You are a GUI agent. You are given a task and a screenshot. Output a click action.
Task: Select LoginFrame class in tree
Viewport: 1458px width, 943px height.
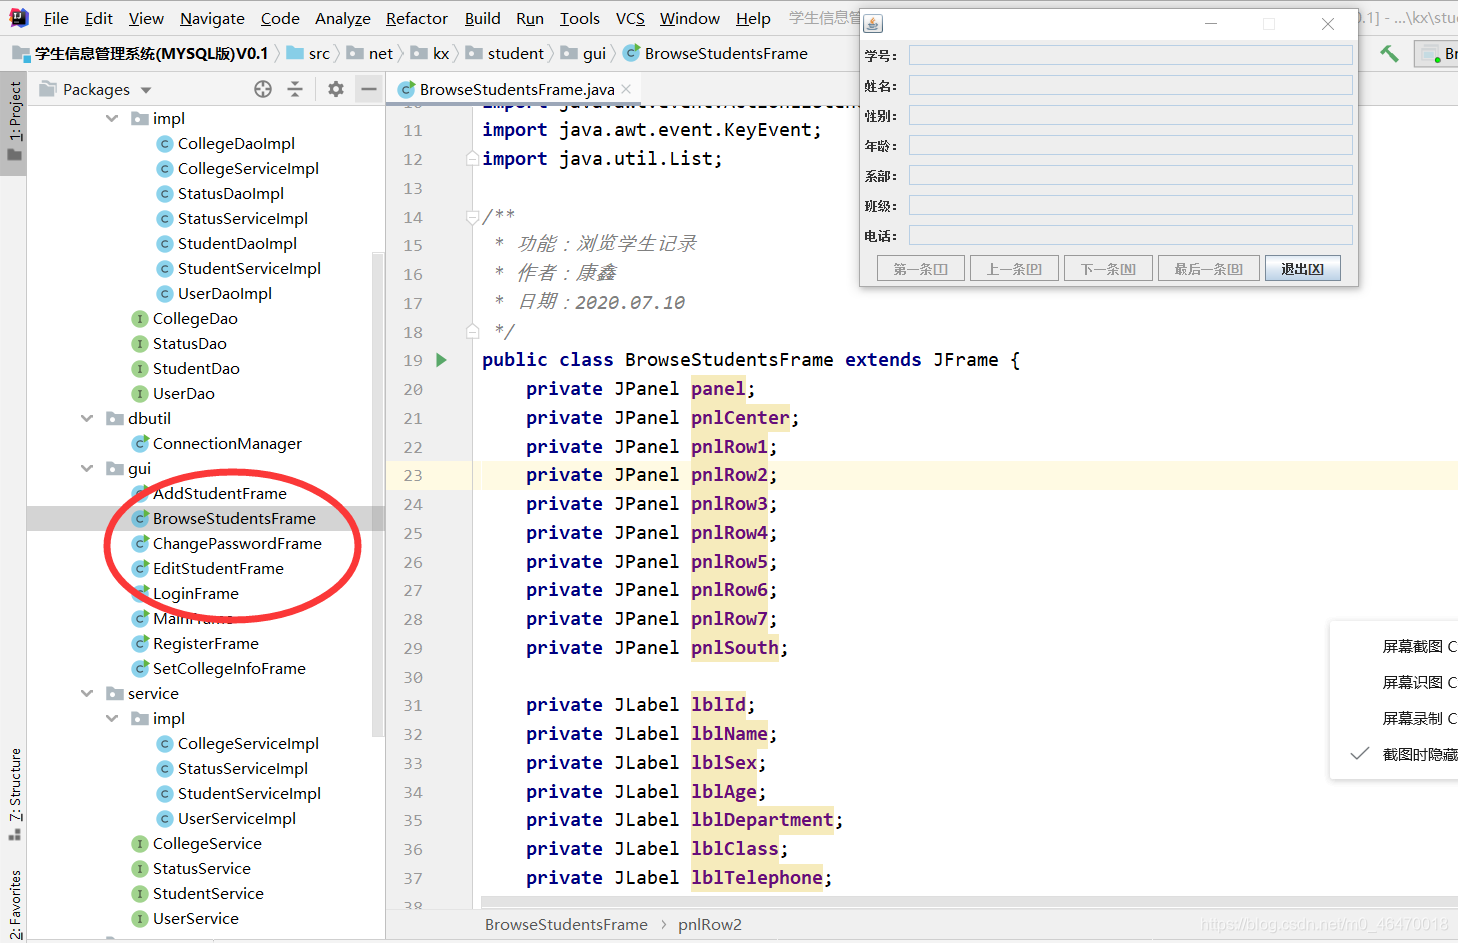195,593
